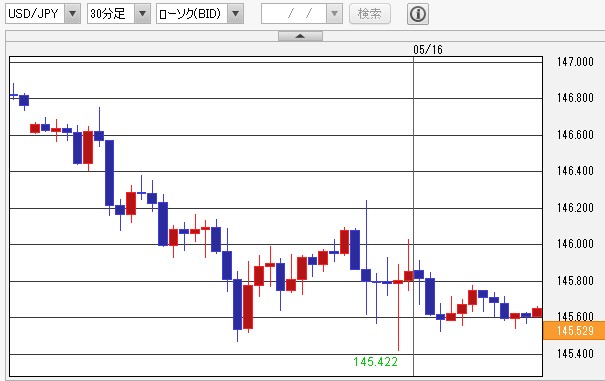Open the date picker dropdown arrow
Viewport: 605px width, 381px height.
coord(335,14)
